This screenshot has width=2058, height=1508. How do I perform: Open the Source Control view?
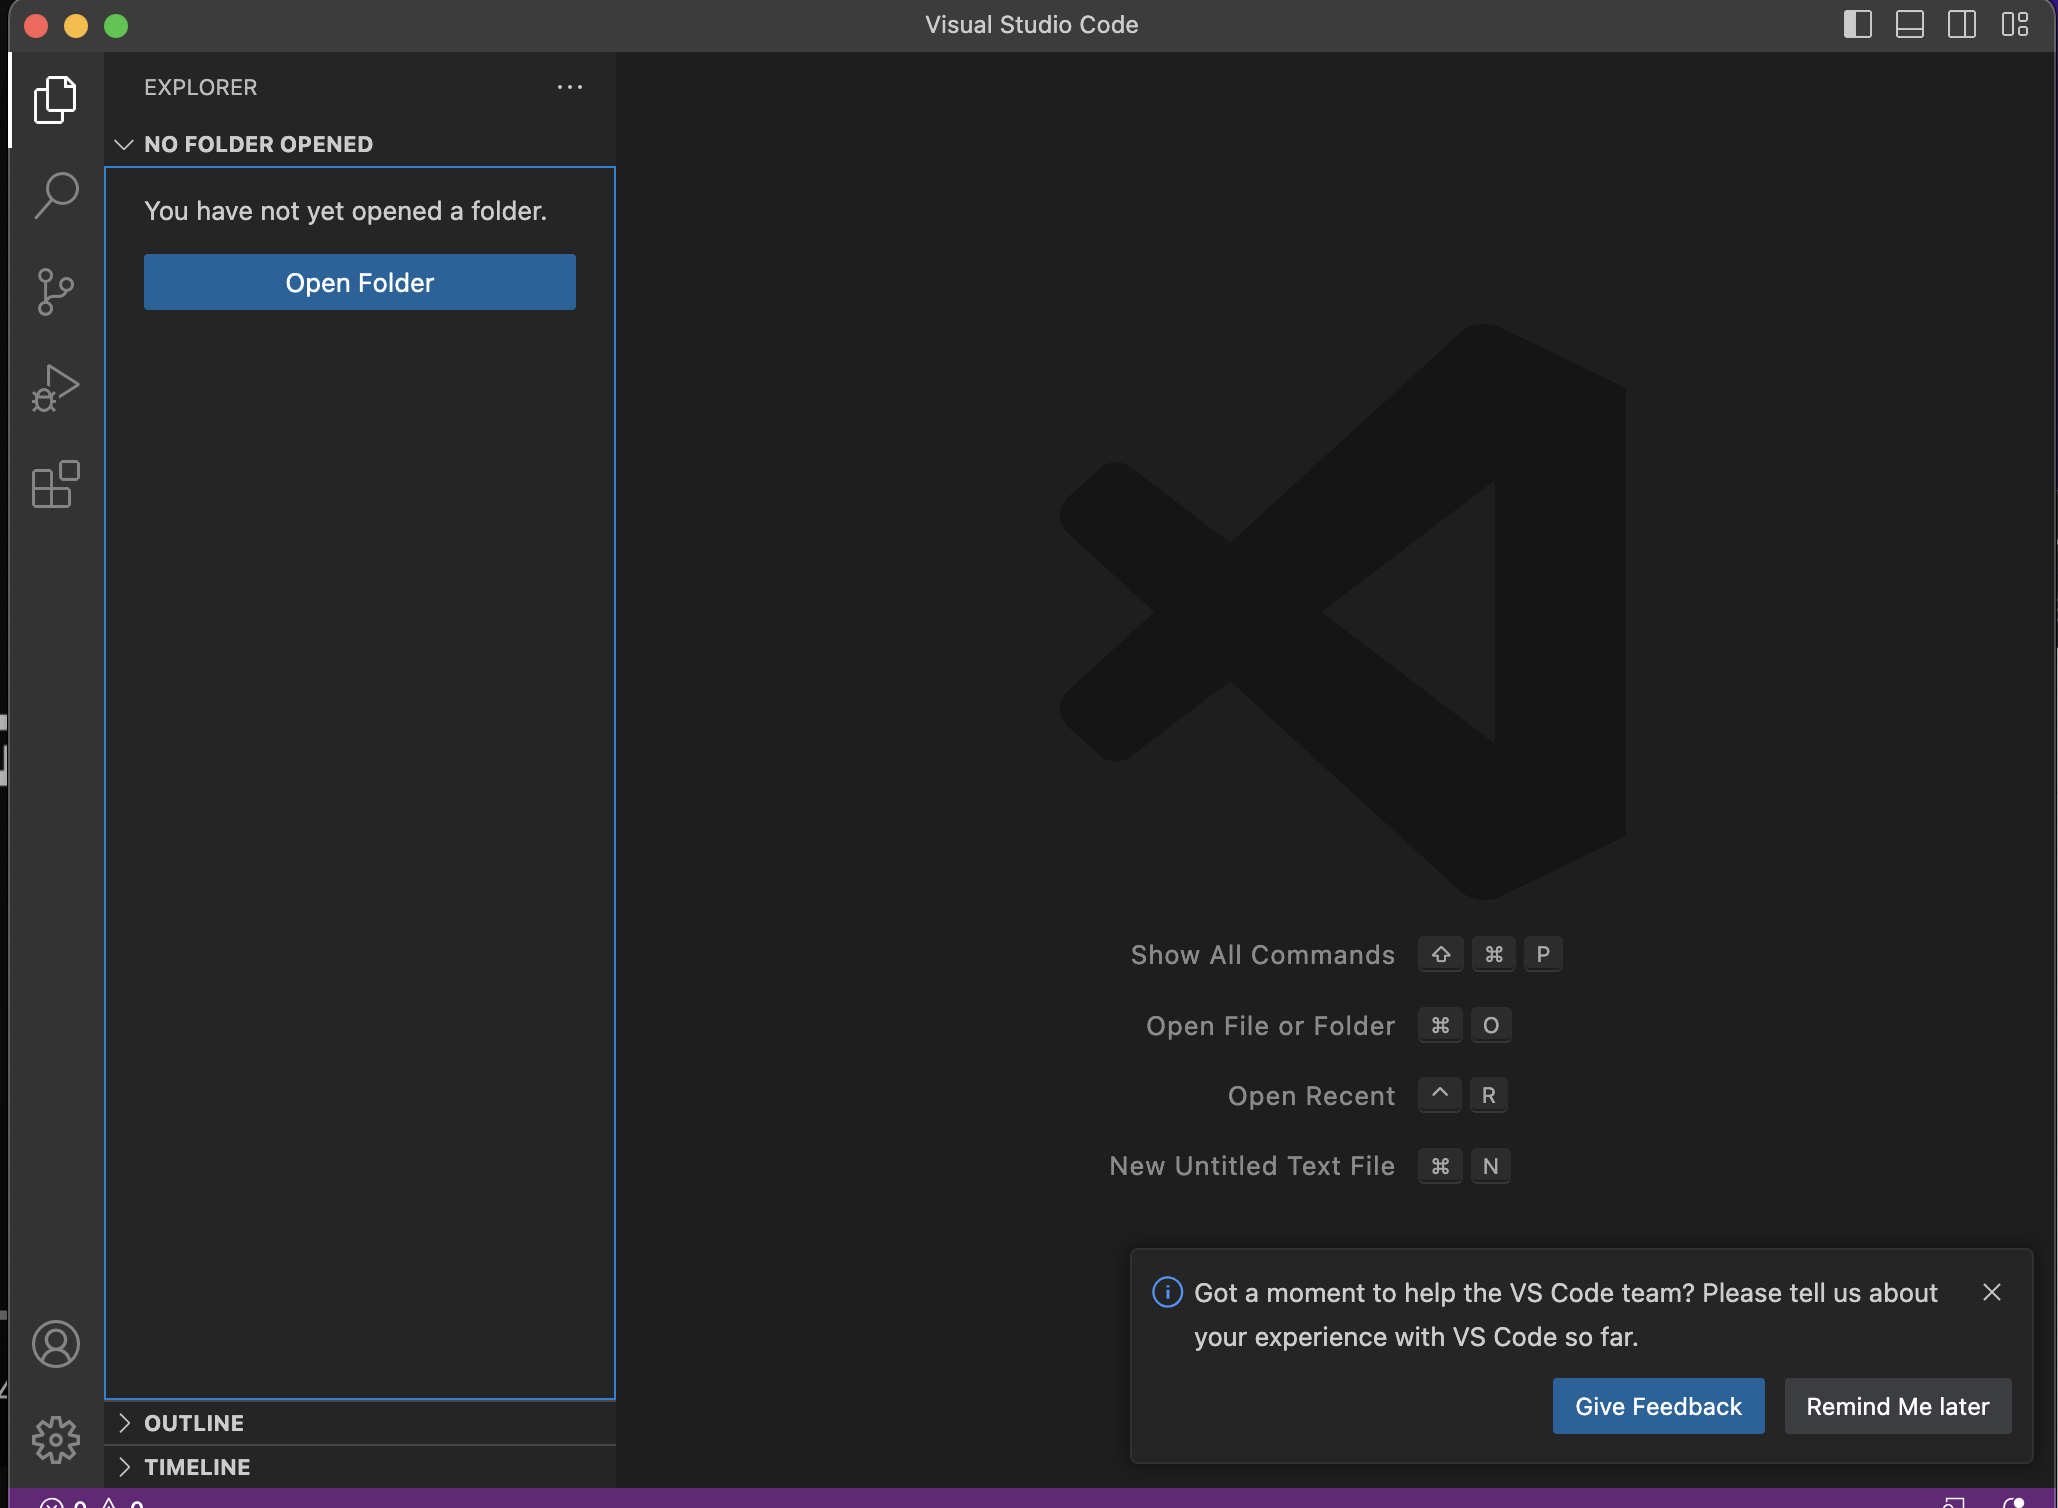click(55, 291)
